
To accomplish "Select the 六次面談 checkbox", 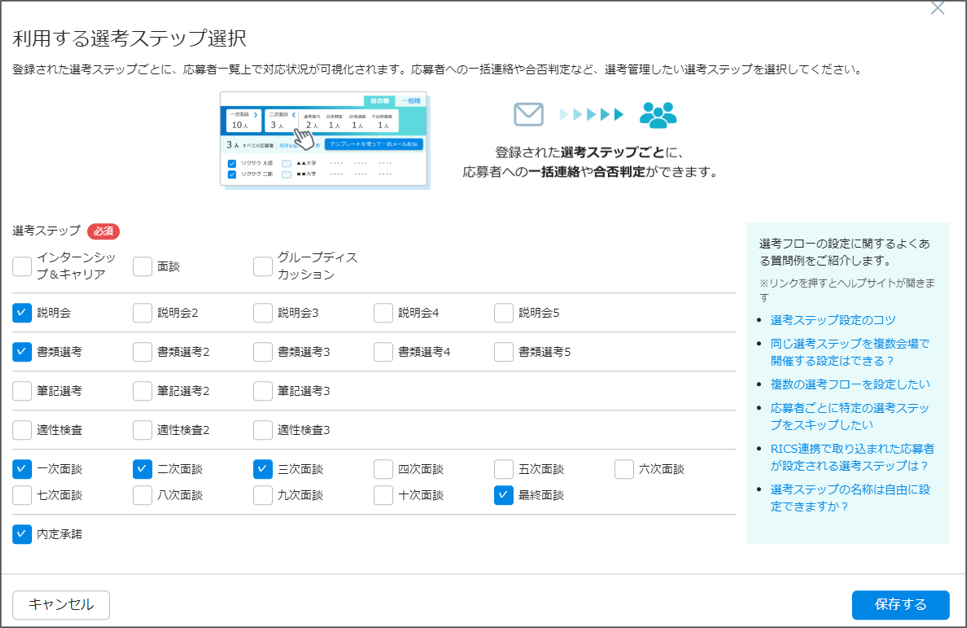I will (624, 469).
